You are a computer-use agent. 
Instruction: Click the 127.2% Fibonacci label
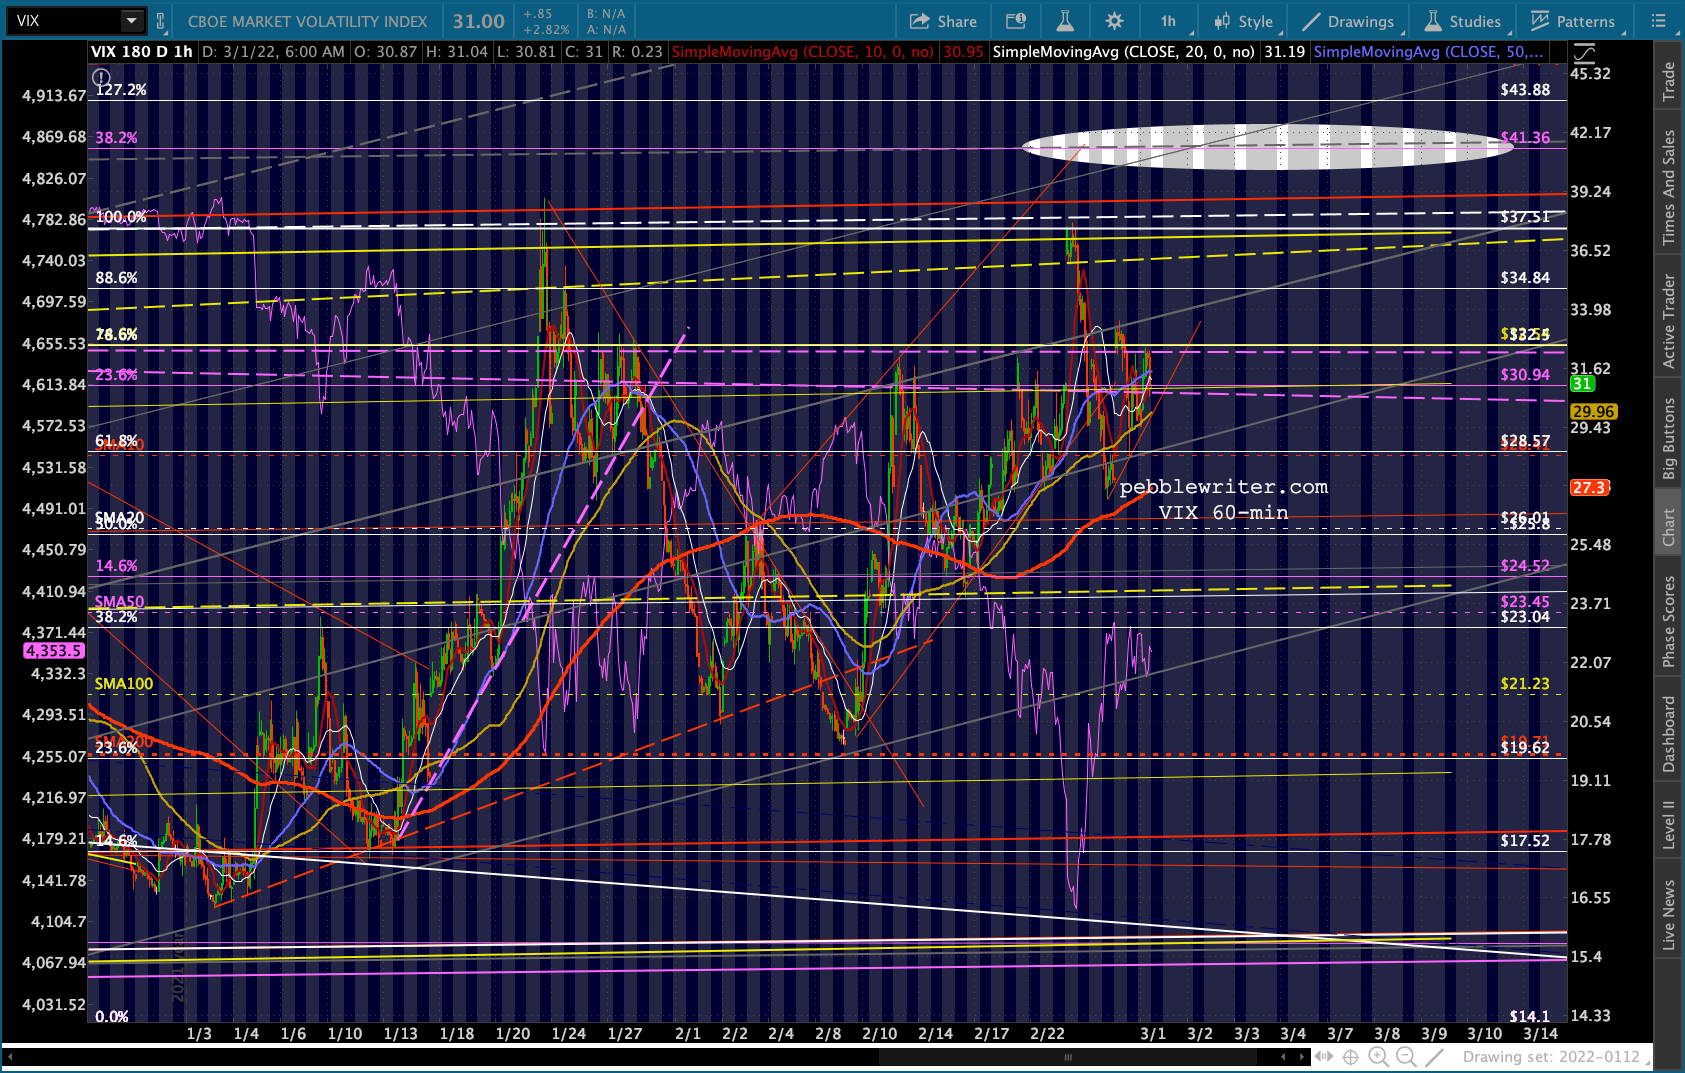coord(121,90)
